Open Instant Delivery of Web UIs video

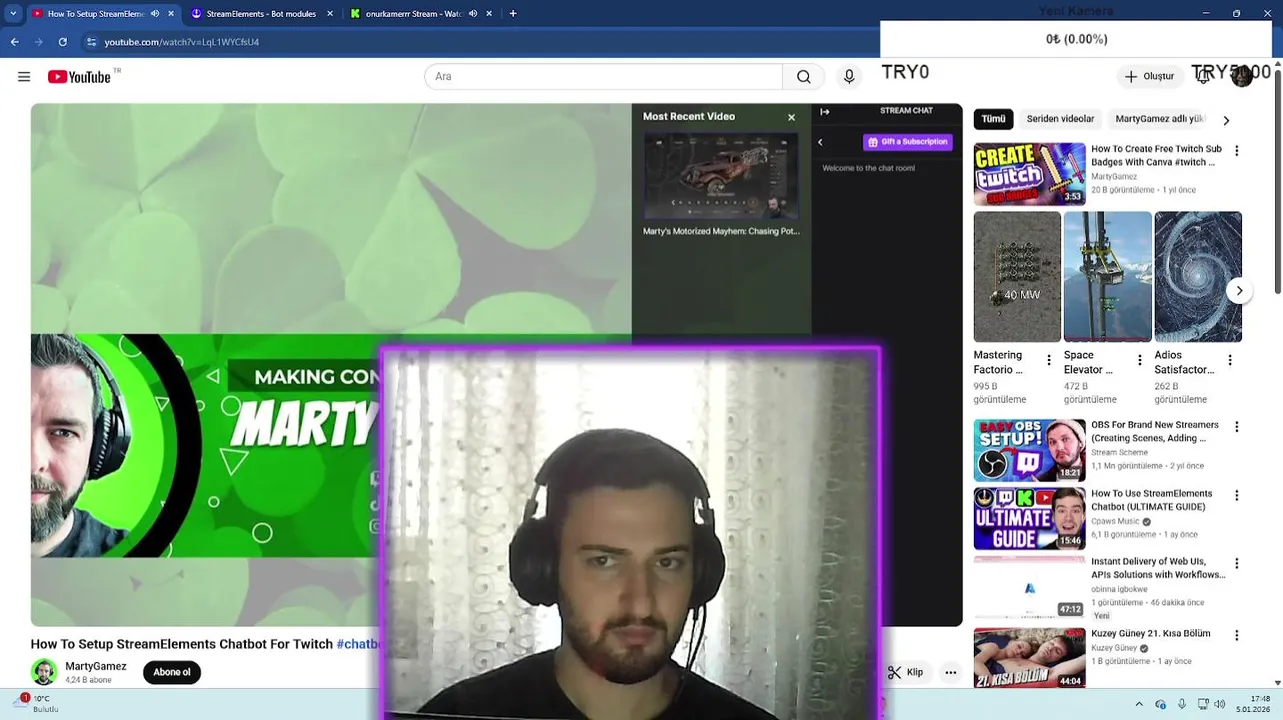pos(1029,587)
